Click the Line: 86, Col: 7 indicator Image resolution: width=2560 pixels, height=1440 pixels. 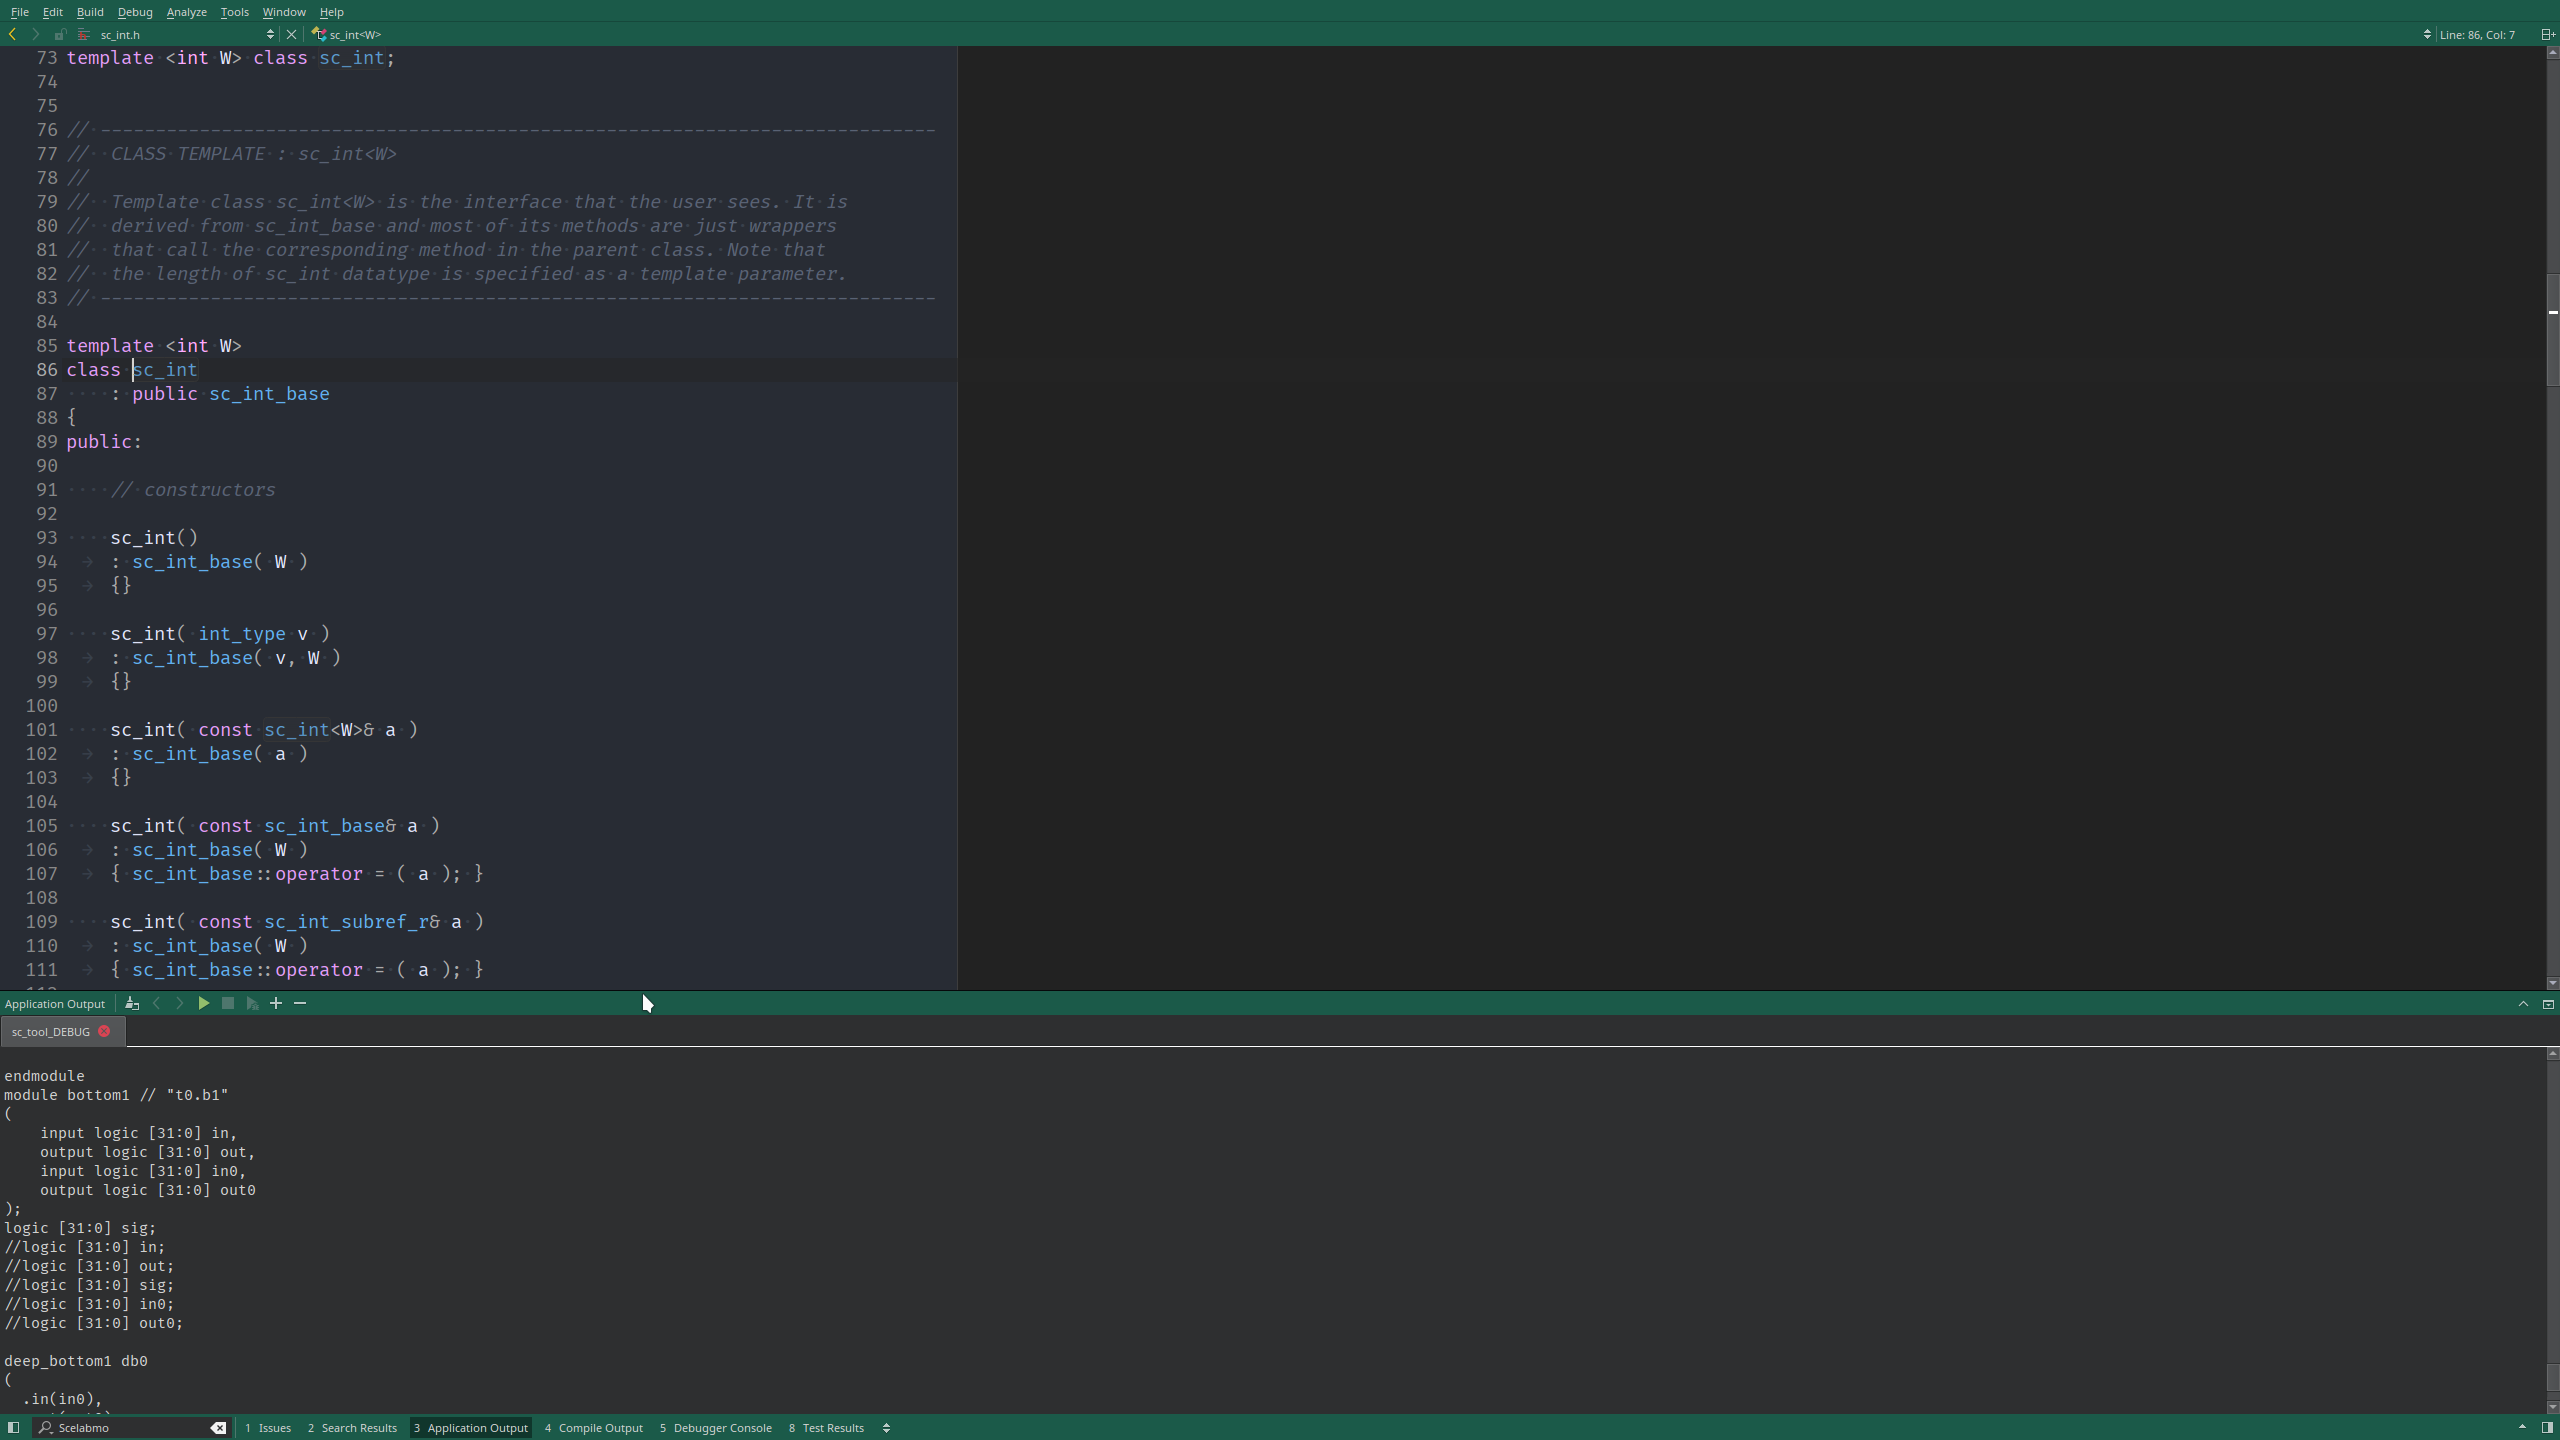pos(2477,34)
